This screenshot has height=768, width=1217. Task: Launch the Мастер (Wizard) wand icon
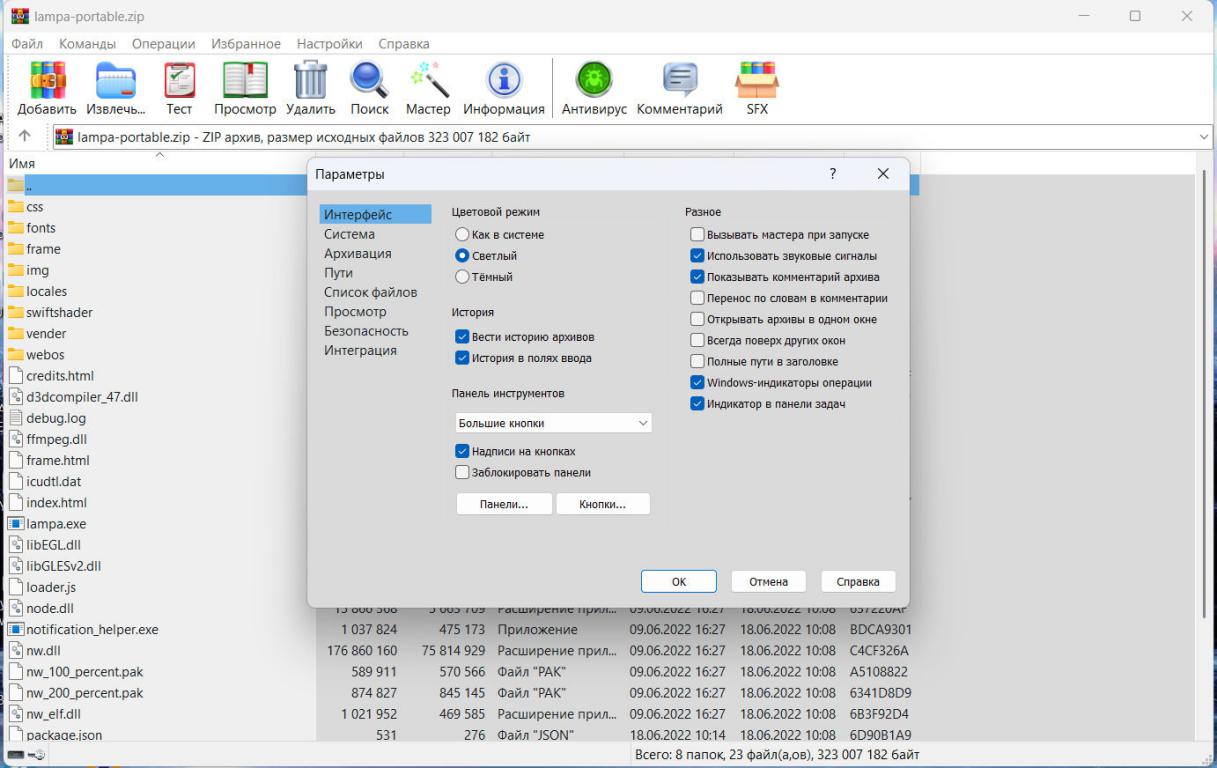(428, 81)
